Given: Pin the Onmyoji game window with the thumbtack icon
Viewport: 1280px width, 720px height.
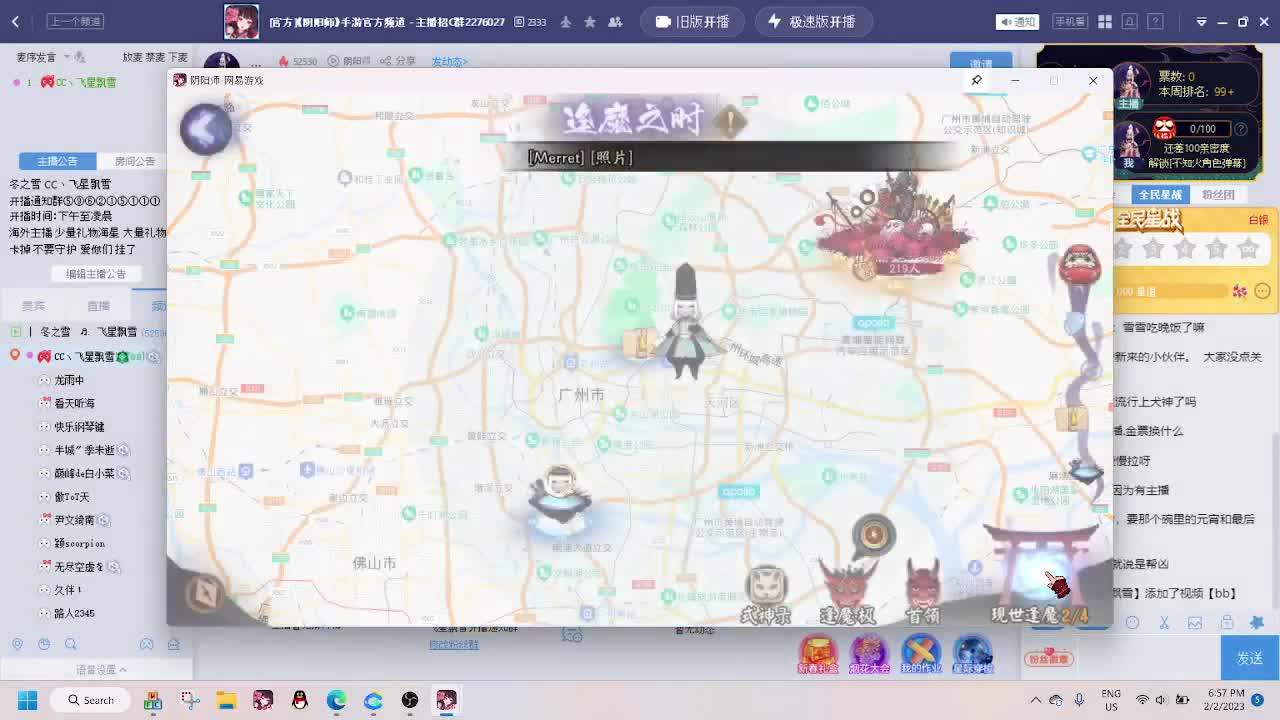Looking at the screenshot, I should (976, 79).
